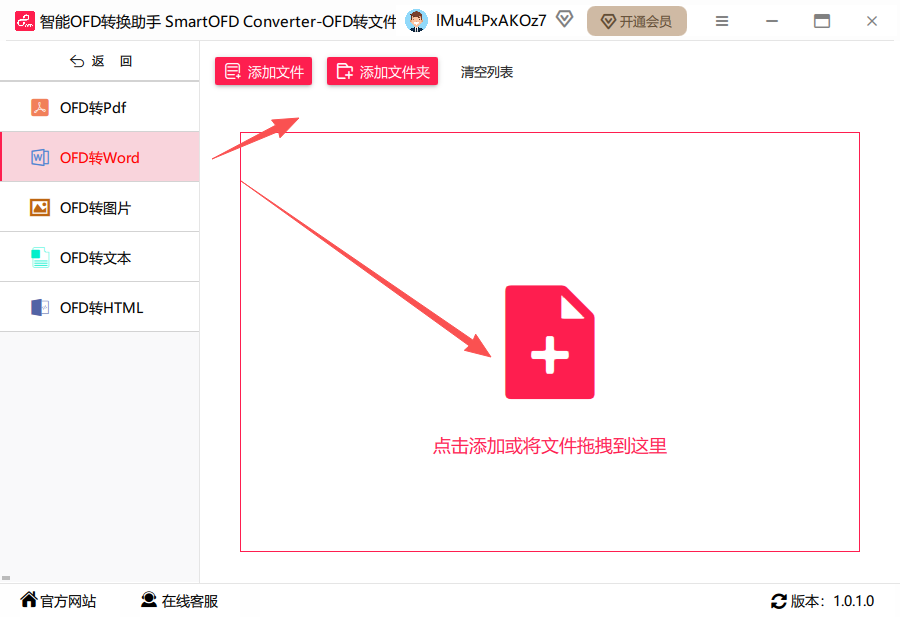Open membership with 开通会员 button
This screenshot has height=617, width=900.
tap(637, 21)
